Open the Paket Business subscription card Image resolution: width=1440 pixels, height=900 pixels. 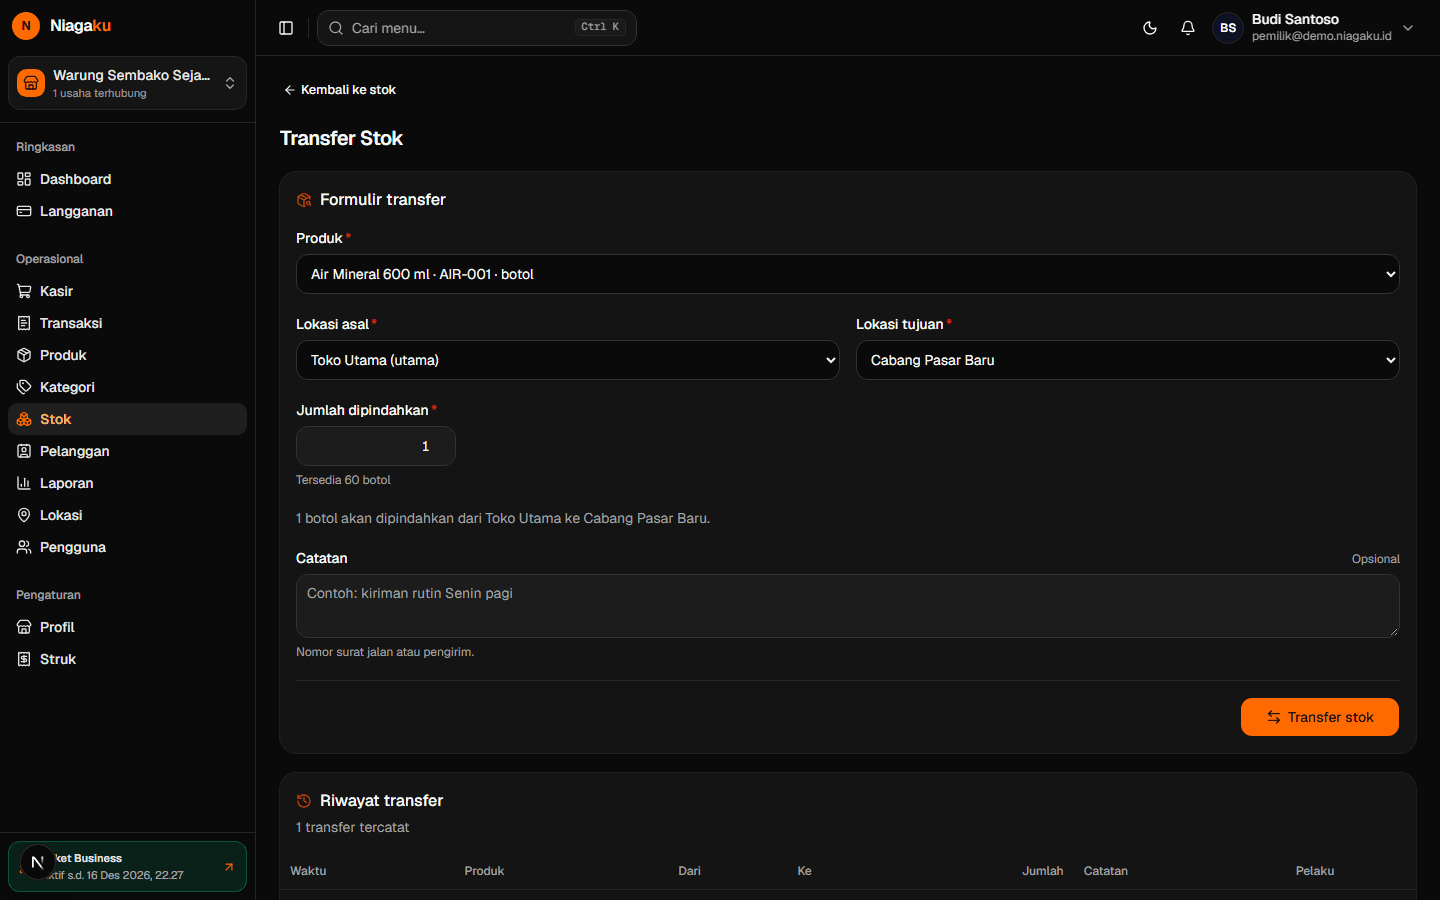pos(127,866)
